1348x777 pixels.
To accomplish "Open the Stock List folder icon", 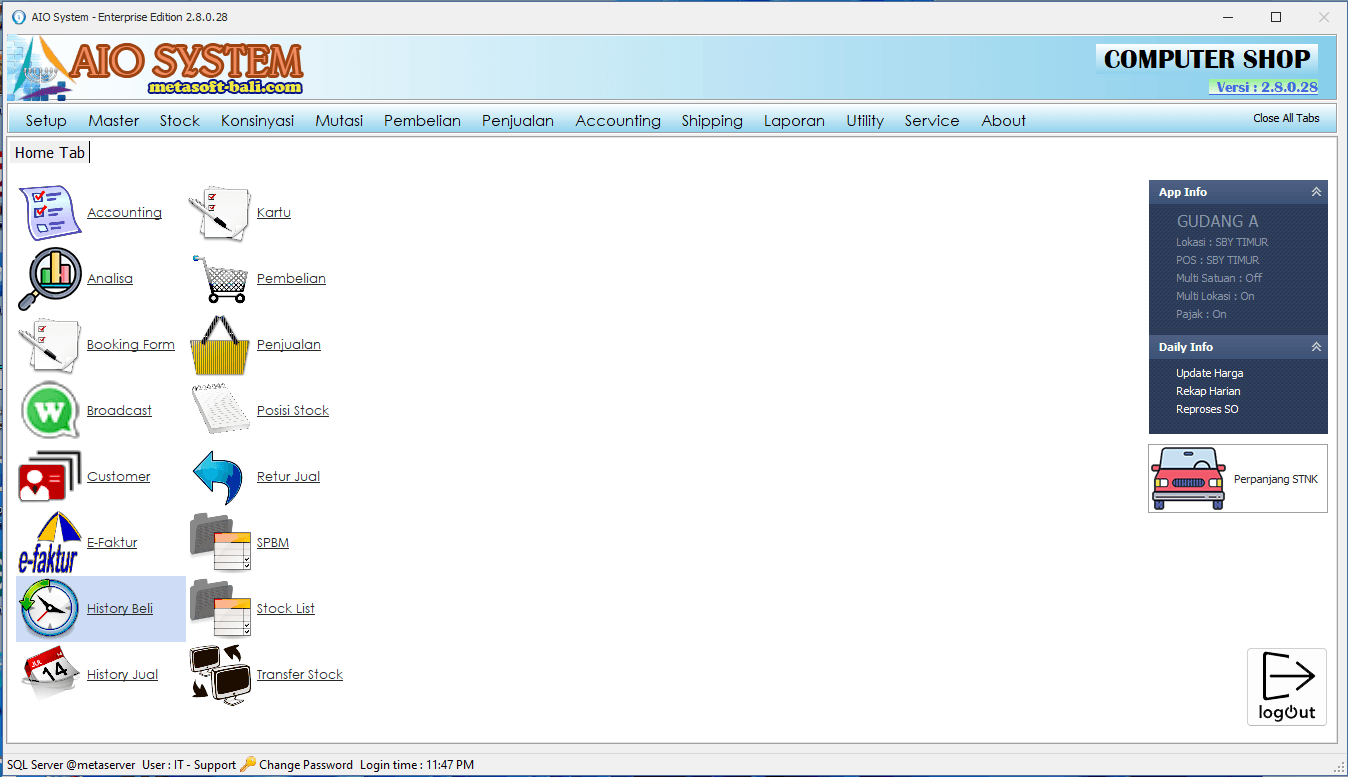I will point(220,608).
